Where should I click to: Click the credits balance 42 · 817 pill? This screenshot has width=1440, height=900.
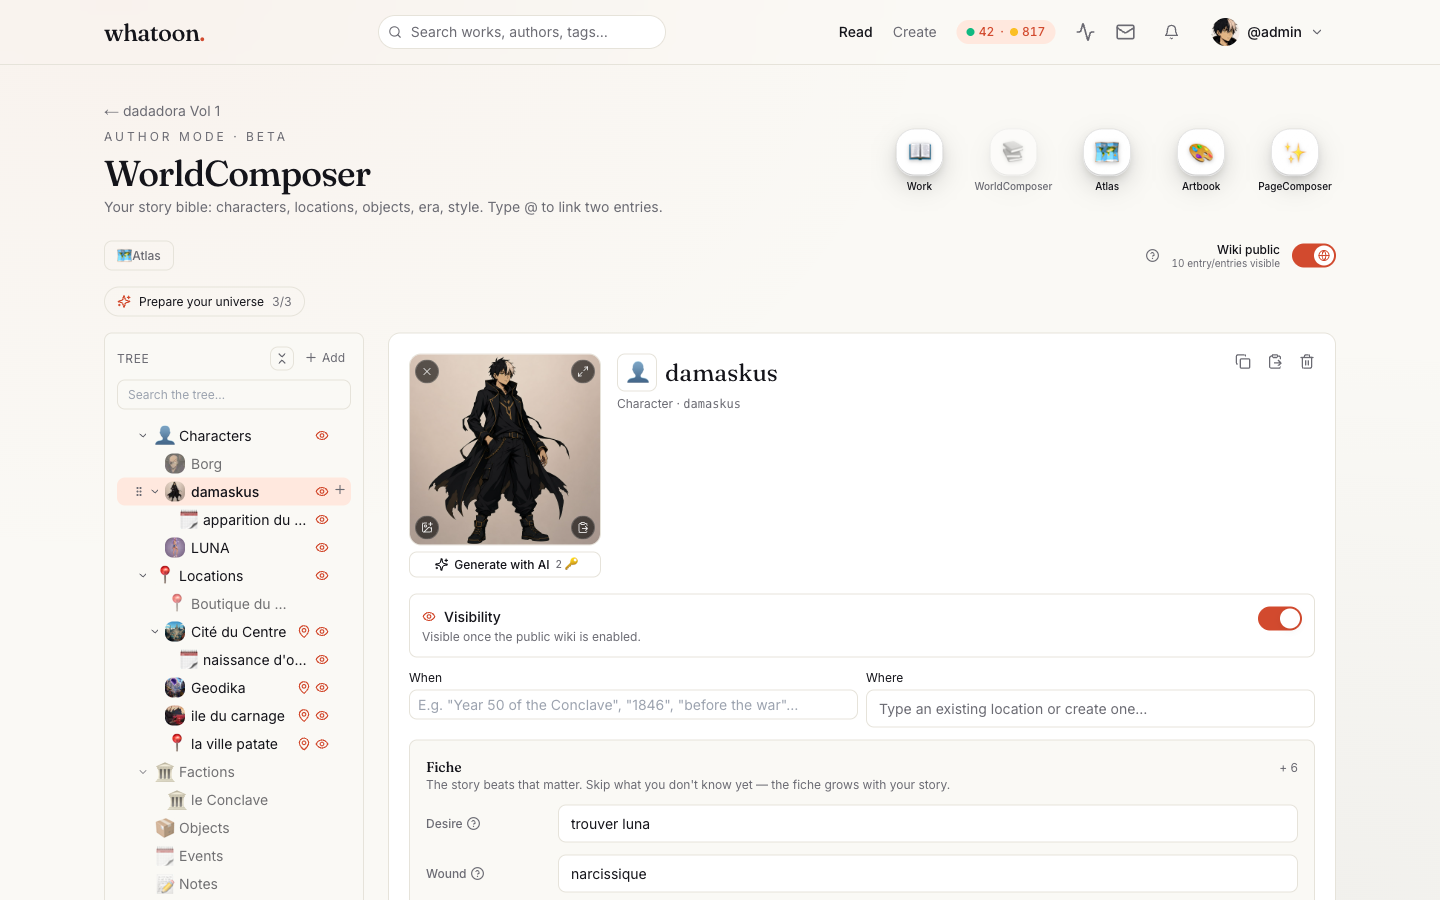click(x=1006, y=32)
